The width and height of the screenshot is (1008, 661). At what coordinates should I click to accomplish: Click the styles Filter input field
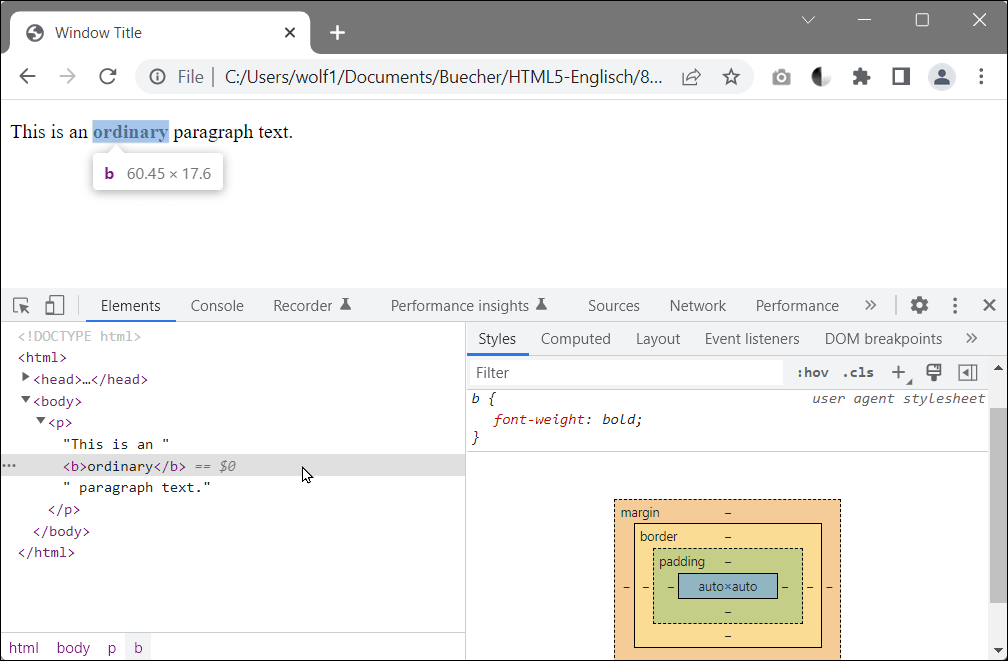tap(600, 372)
